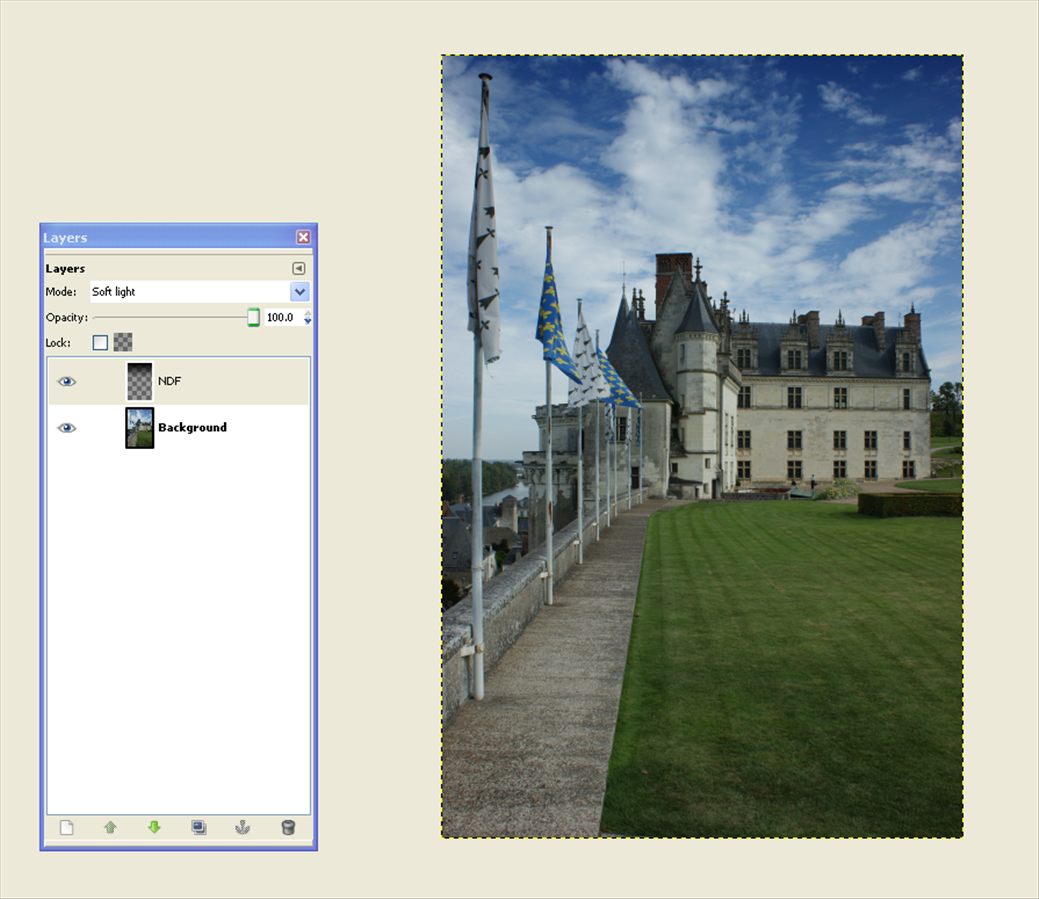
Task: Click the castle photo on the canvas
Action: pyautogui.click(x=702, y=447)
